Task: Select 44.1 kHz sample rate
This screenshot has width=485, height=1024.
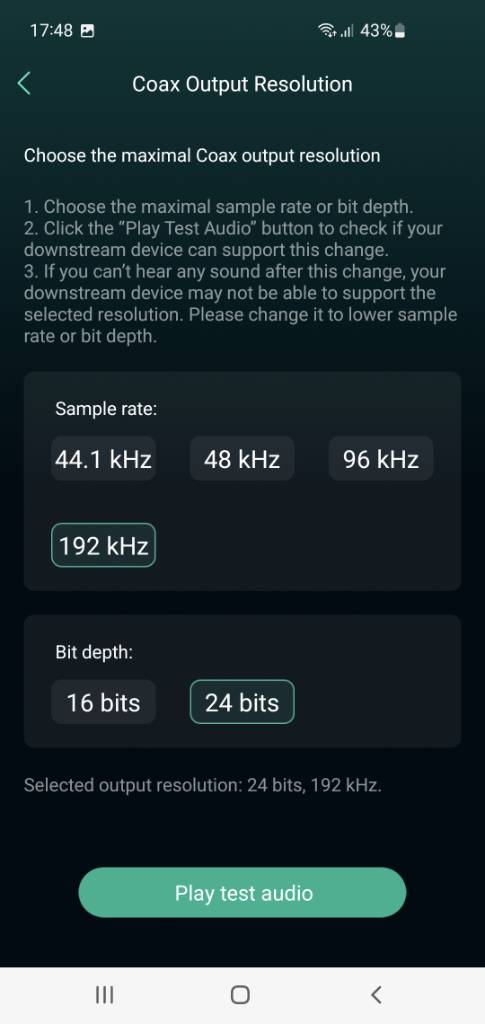Action: click(103, 459)
